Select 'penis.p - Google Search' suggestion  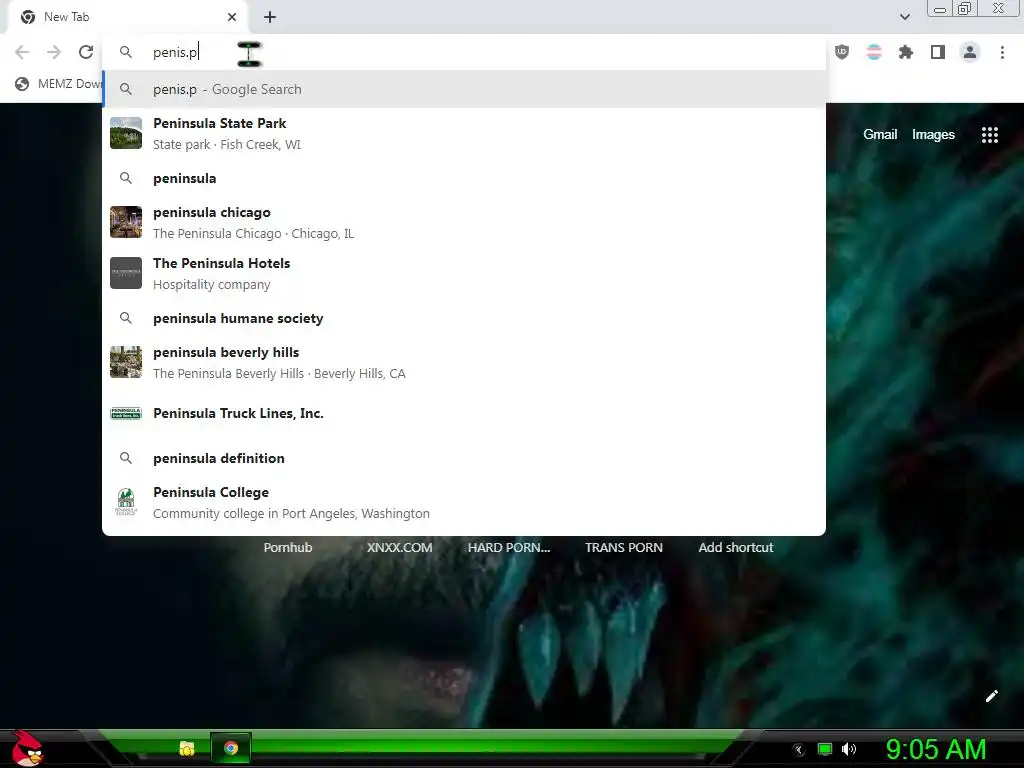click(x=464, y=89)
